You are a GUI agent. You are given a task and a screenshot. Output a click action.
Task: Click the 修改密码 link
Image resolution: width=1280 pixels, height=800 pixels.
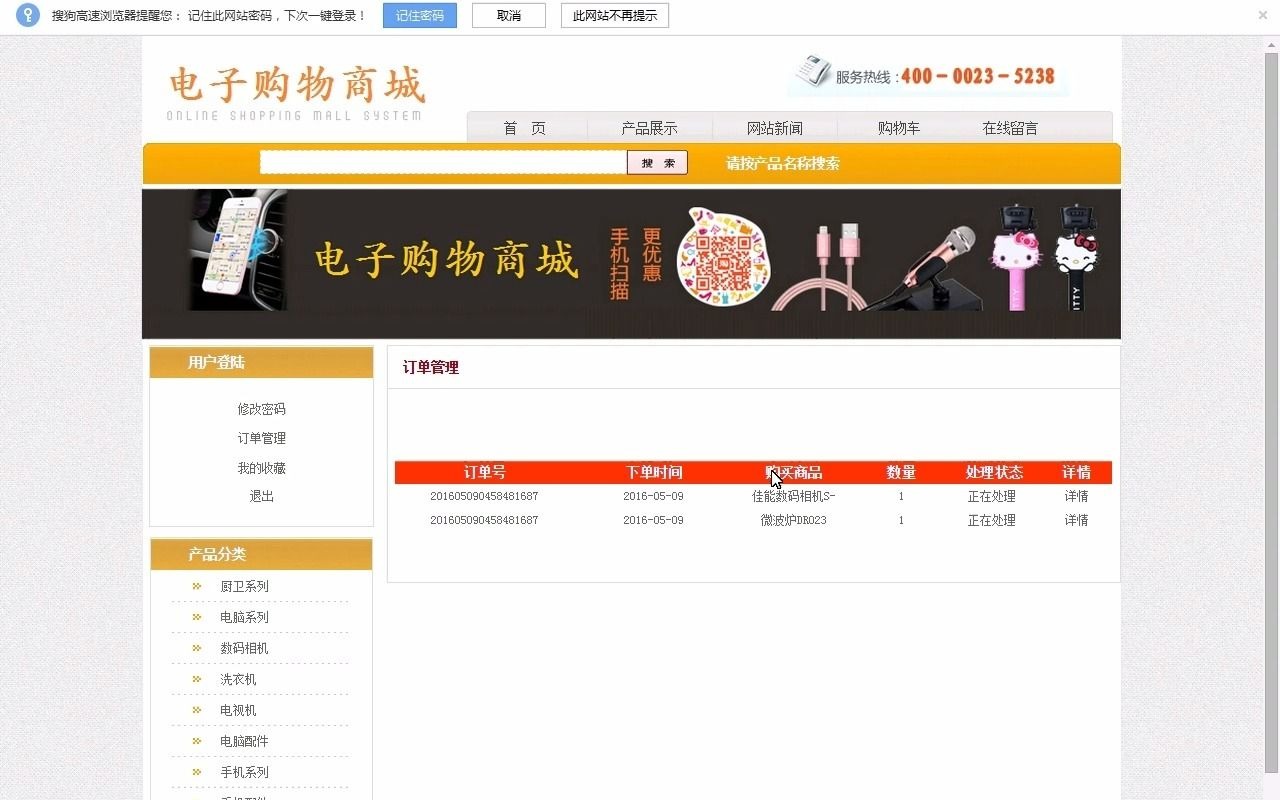pos(261,409)
